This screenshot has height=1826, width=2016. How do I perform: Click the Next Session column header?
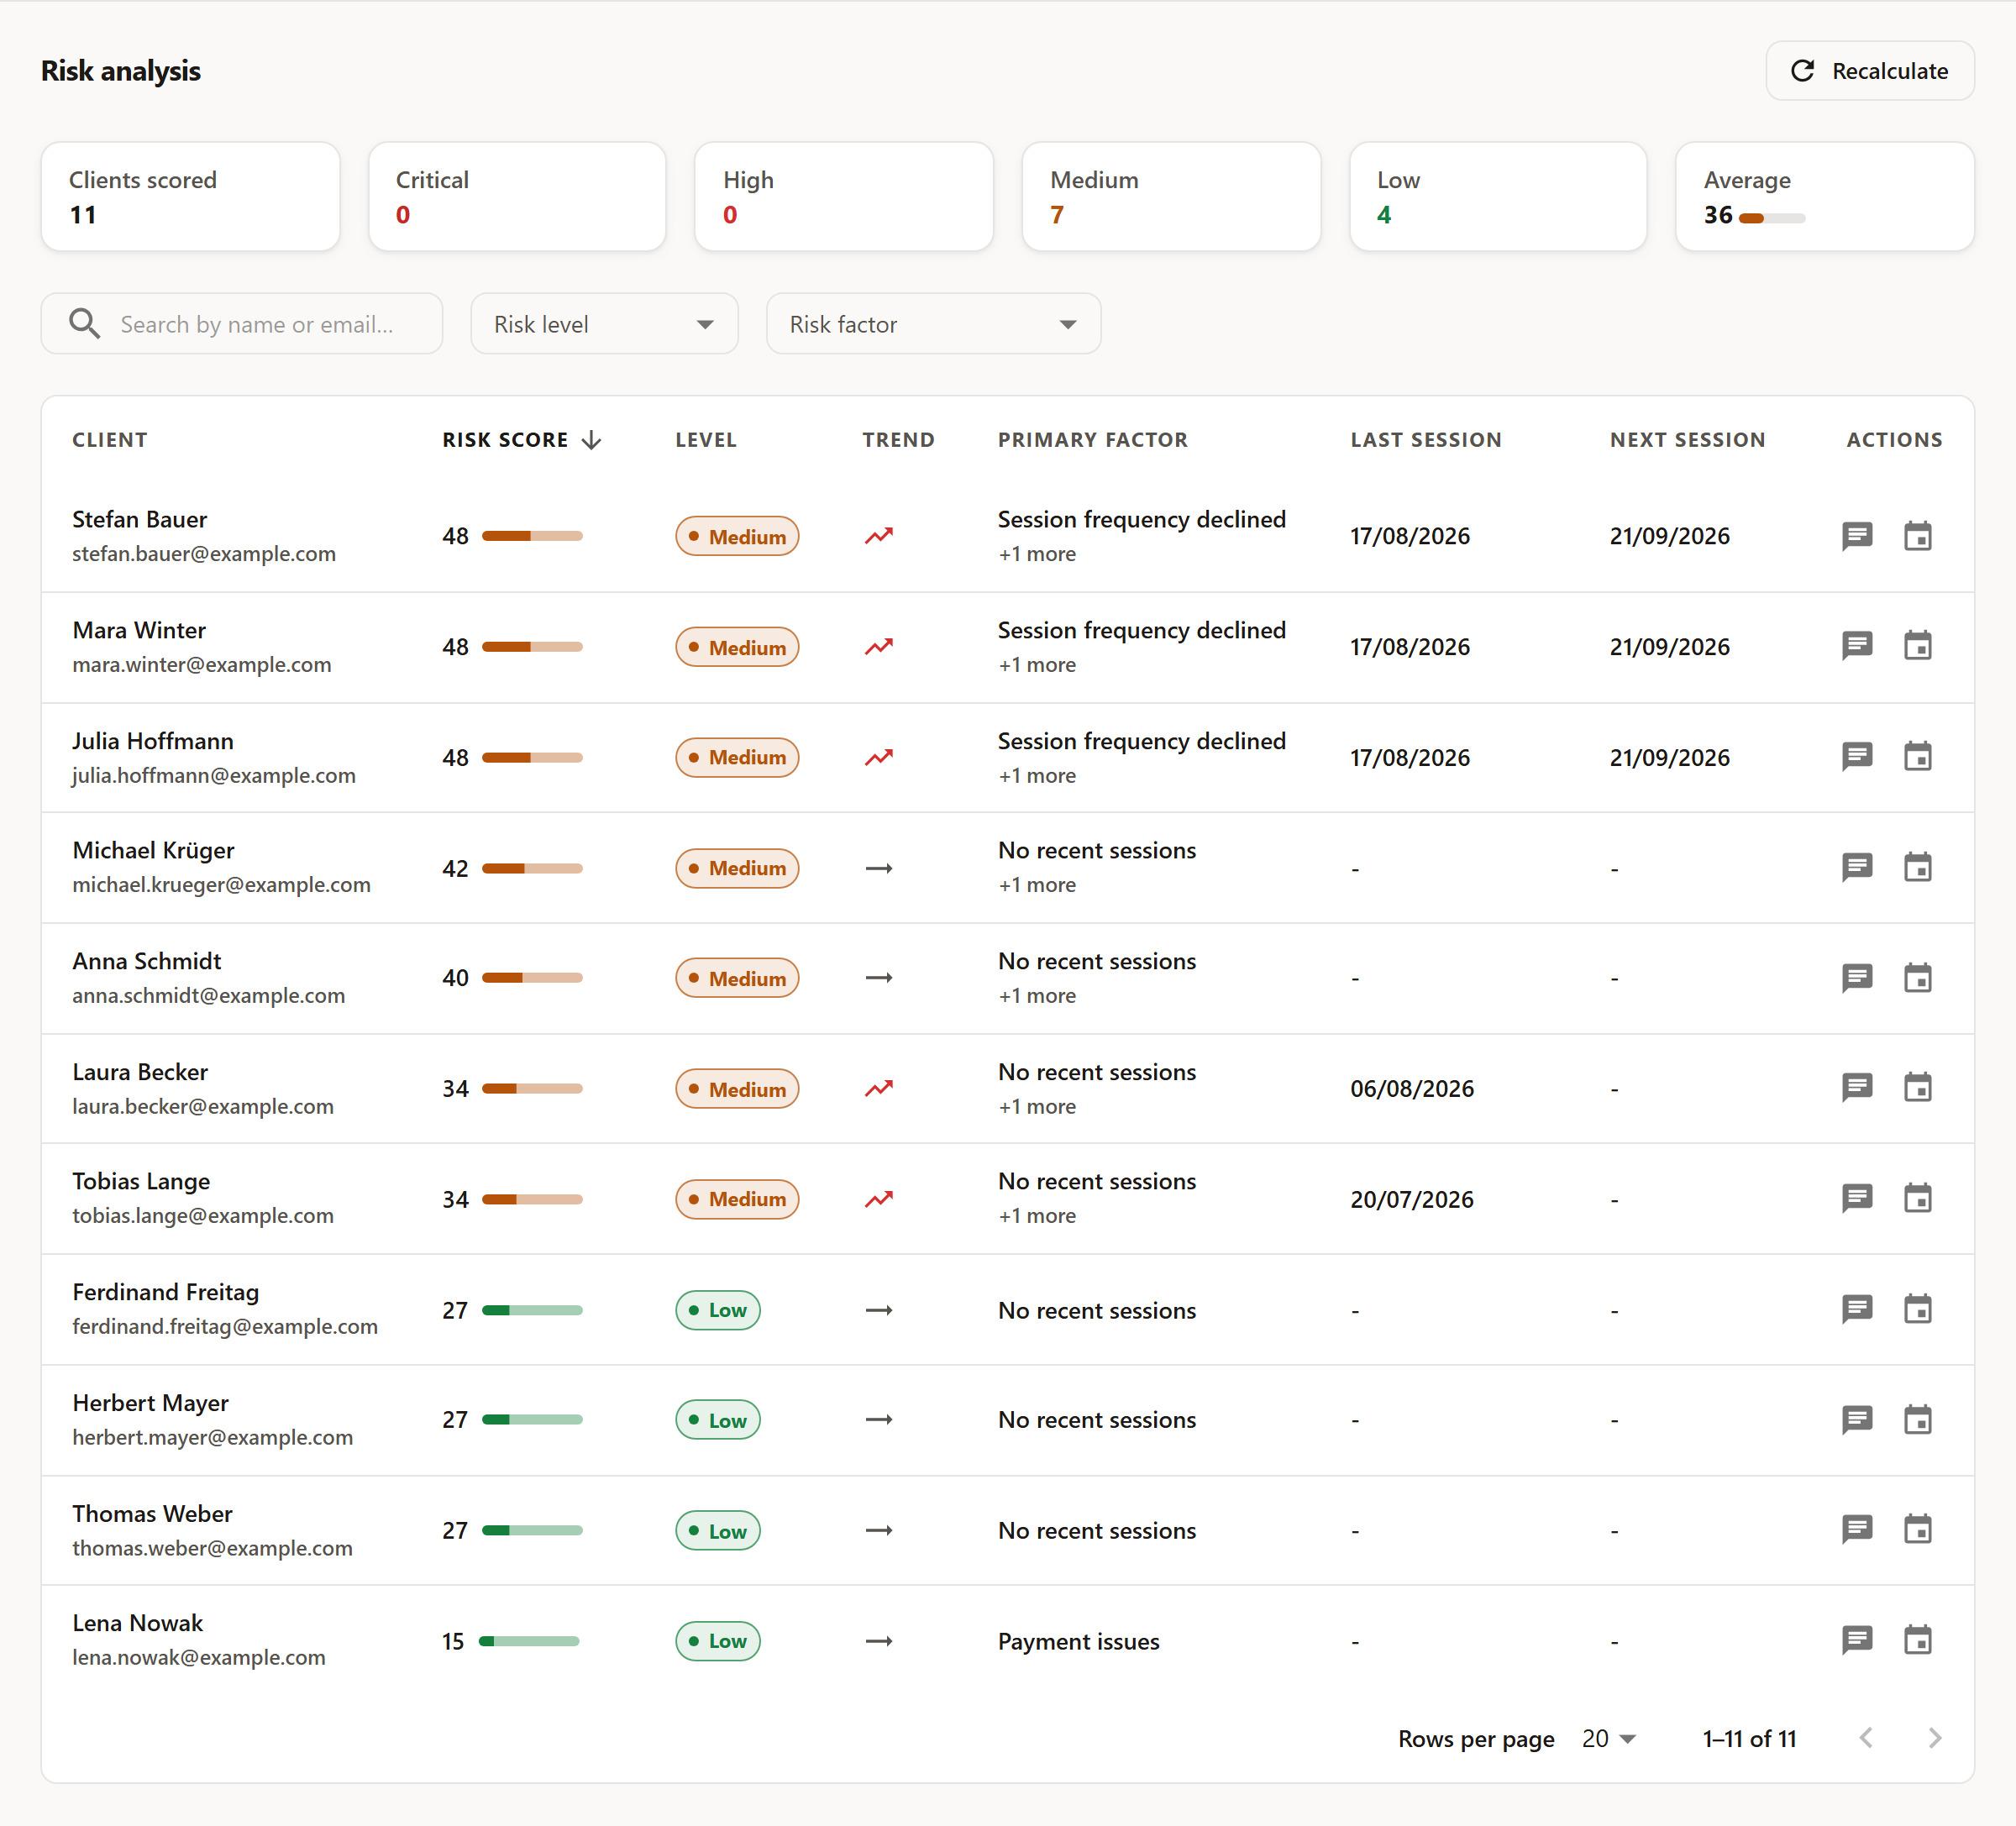click(1687, 440)
